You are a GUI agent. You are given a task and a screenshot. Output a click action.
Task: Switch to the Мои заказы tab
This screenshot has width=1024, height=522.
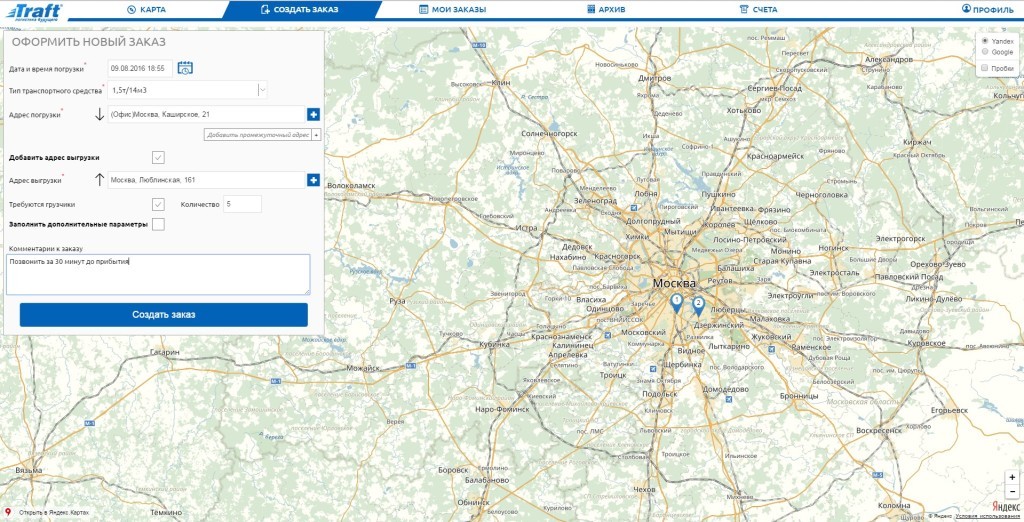click(x=452, y=9)
